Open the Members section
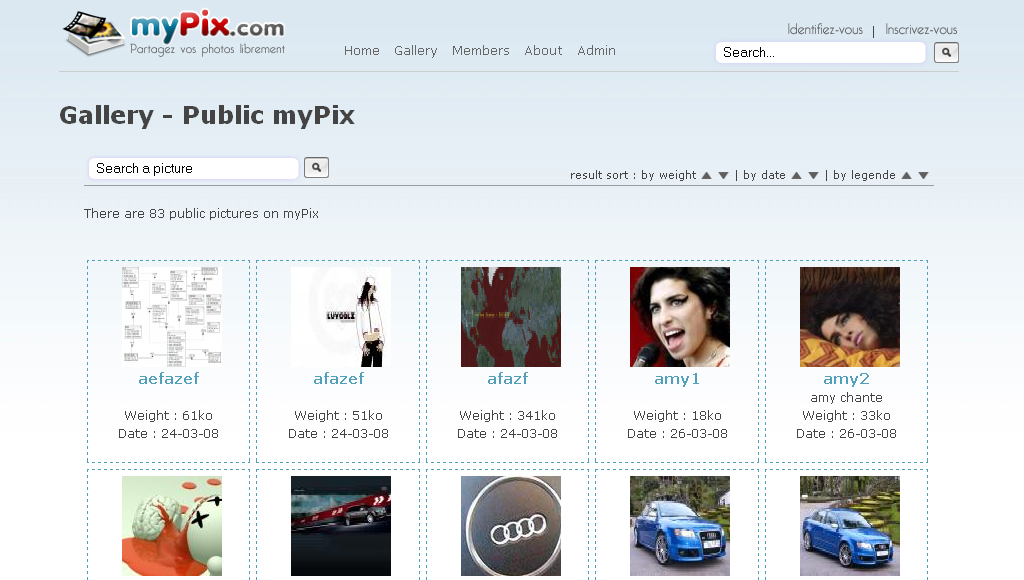The width and height of the screenshot is (1024, 580). click(x=481, y=50)
